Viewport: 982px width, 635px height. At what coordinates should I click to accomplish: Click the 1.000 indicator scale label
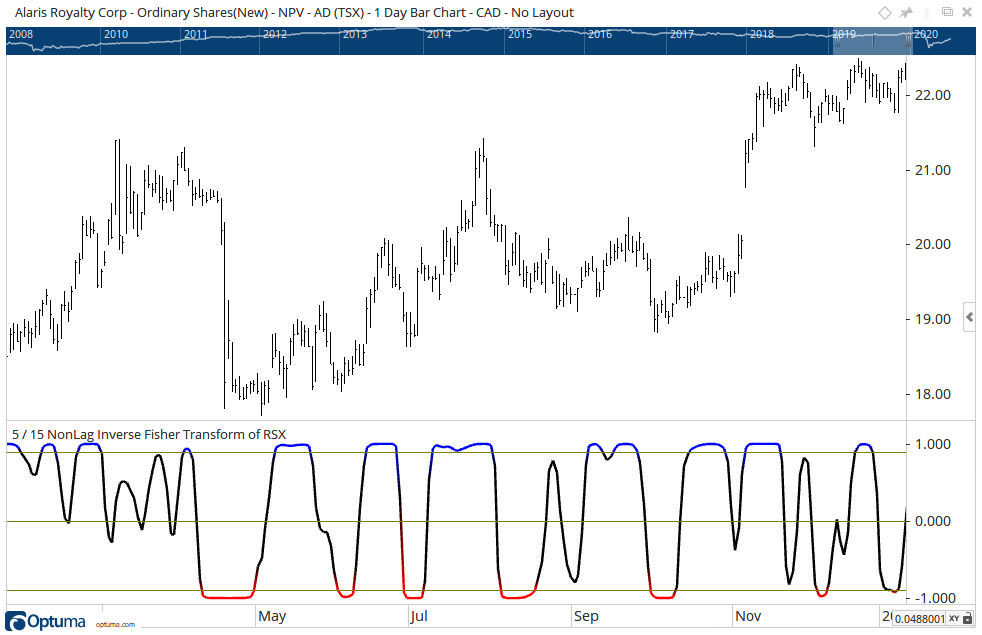pyautogui.click(x=933, y=444)
